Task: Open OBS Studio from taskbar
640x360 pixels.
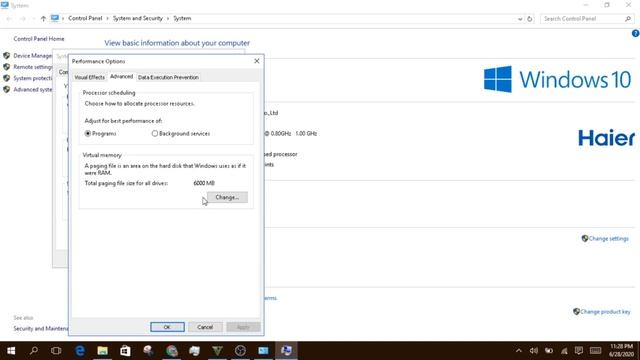Action: click(x=240, y=351)
